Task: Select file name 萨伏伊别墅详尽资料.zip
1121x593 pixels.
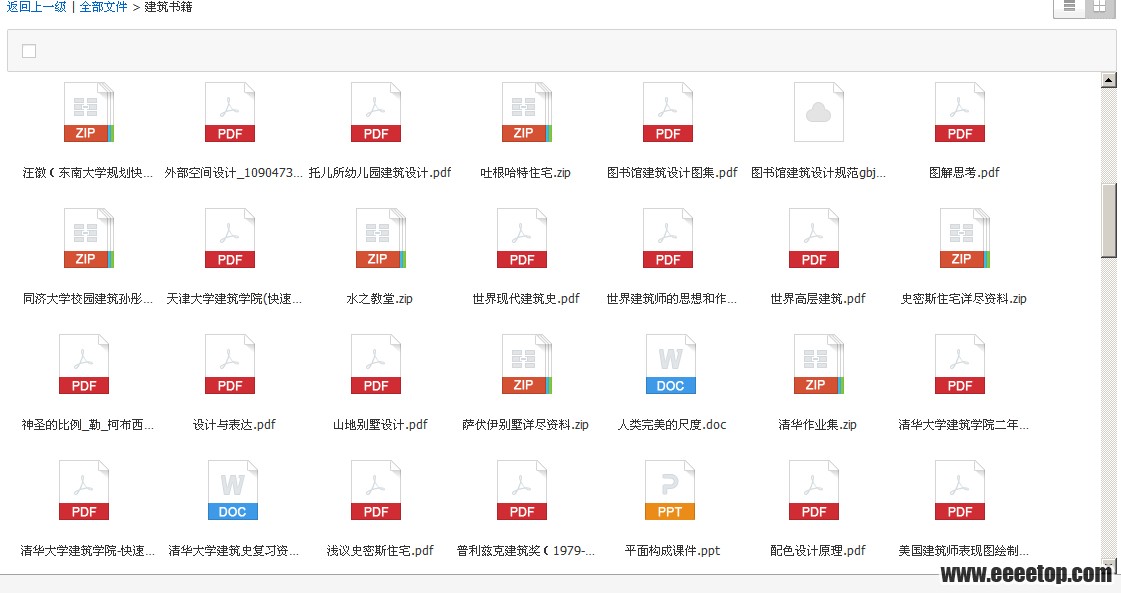Action: (x=525, y=425)
